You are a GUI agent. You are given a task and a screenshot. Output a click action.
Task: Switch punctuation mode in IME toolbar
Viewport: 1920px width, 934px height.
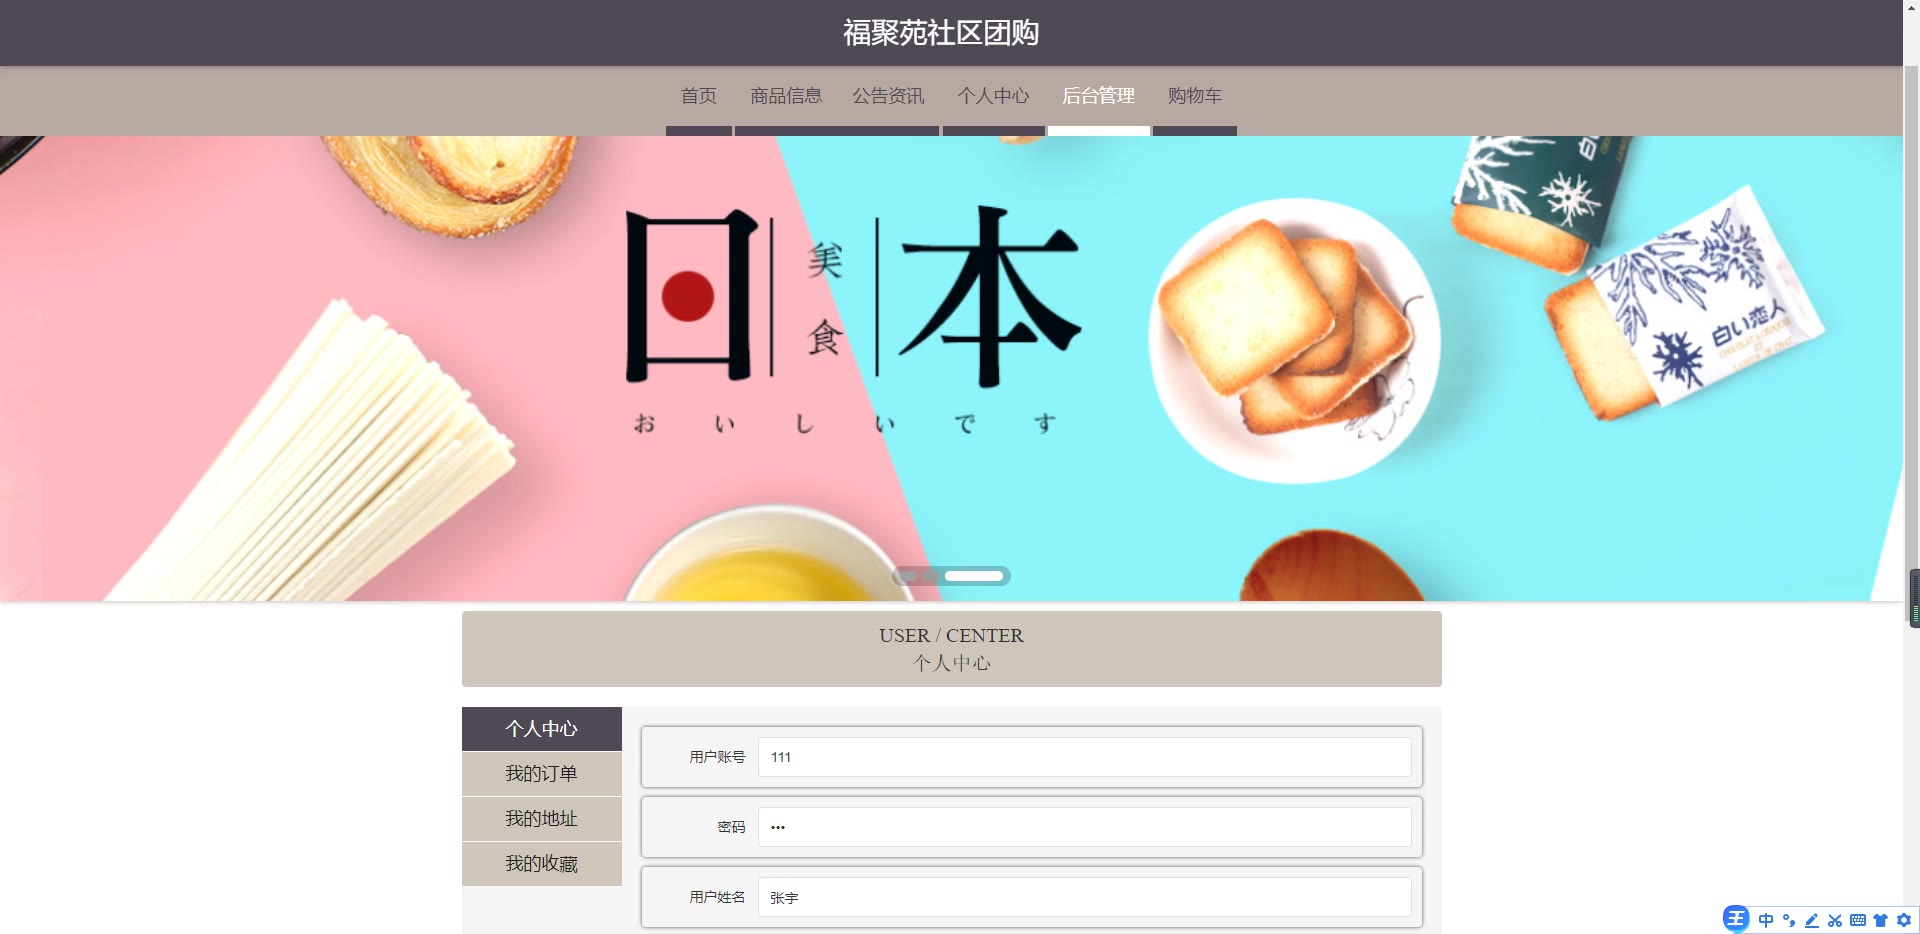[1789, 920]
